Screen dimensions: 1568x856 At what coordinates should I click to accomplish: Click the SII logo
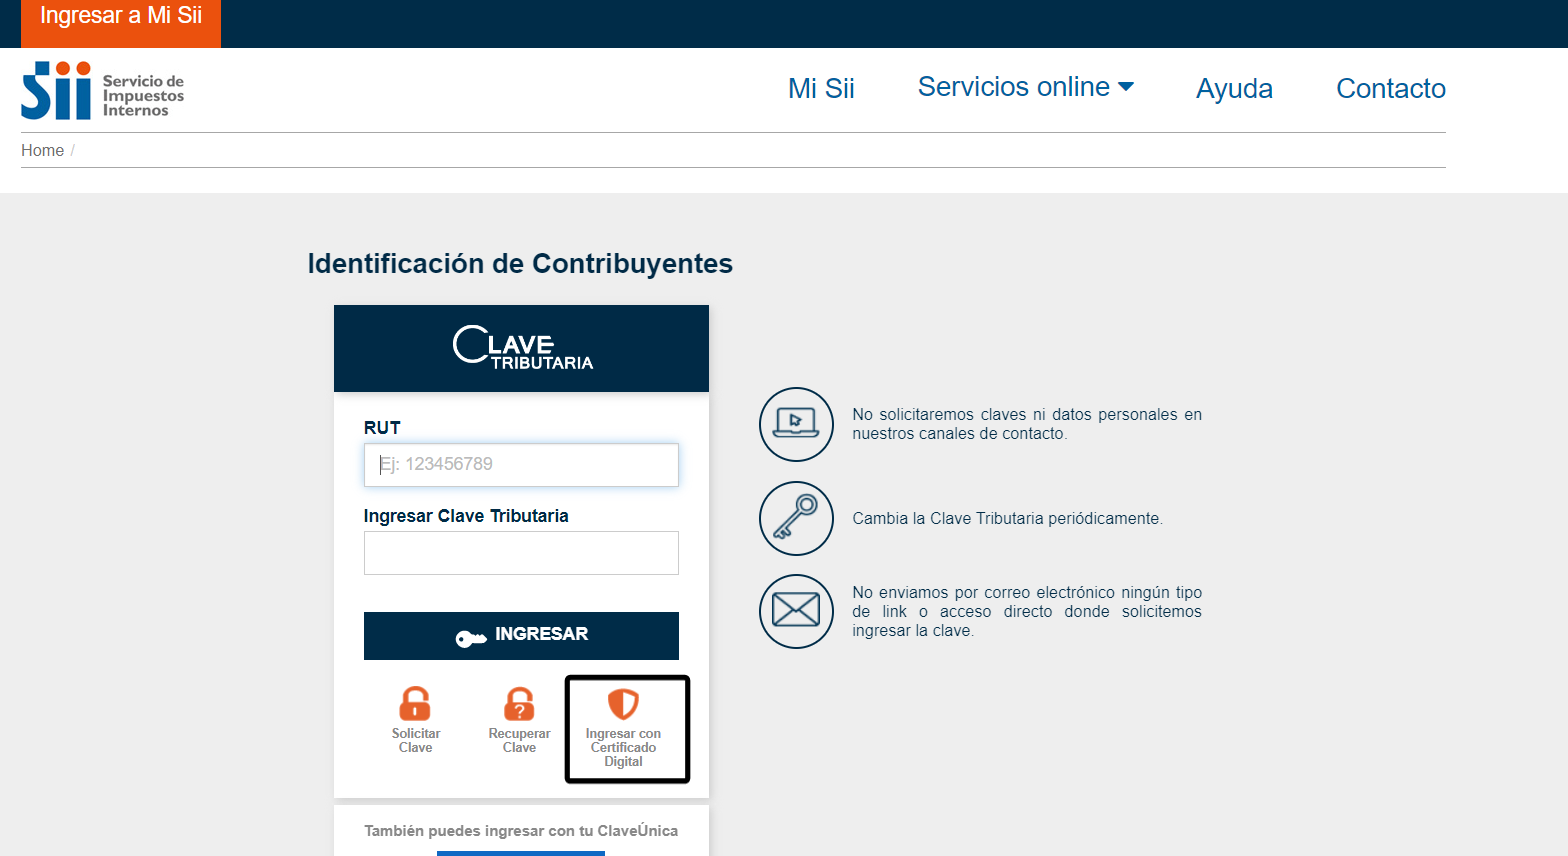point(103,90)
